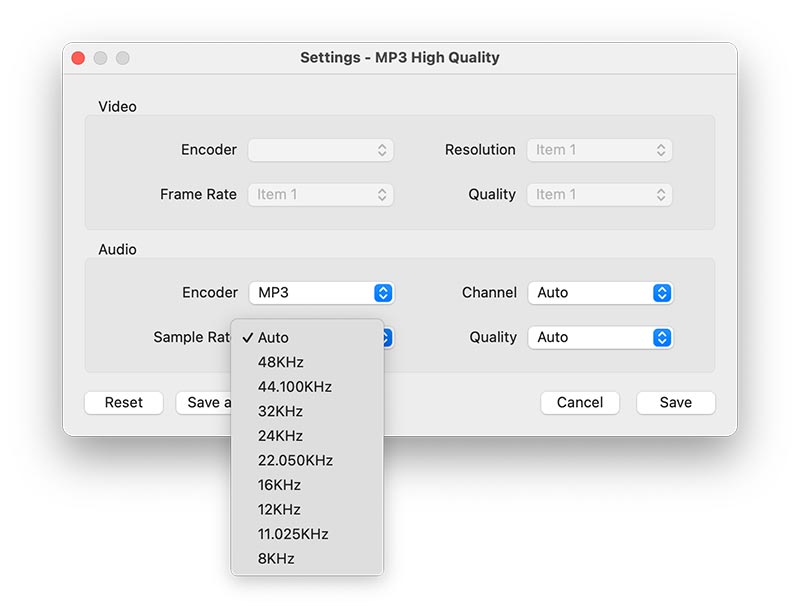This screenshot has width=800, height=606.
Task: Choose 44.100KHz from the sample rate list
Action: coord(296,386)
